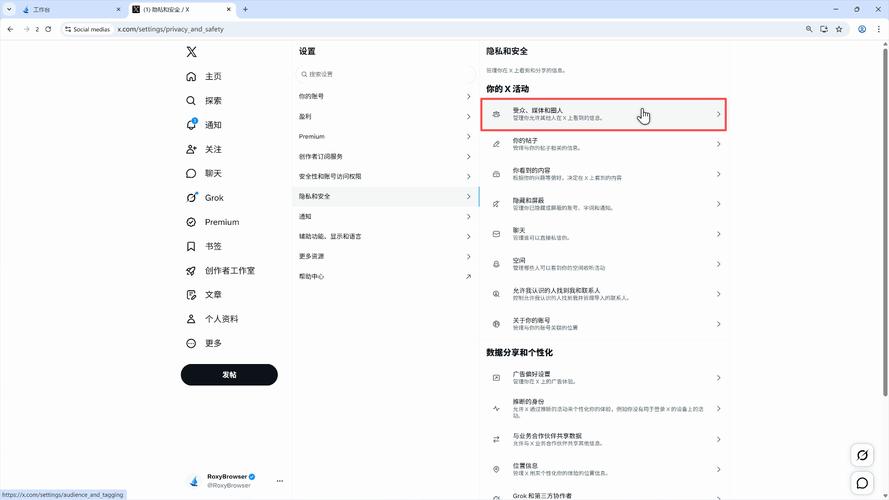Open the Chrome three-dot menu
889x500 pixels.
point(878,29)
